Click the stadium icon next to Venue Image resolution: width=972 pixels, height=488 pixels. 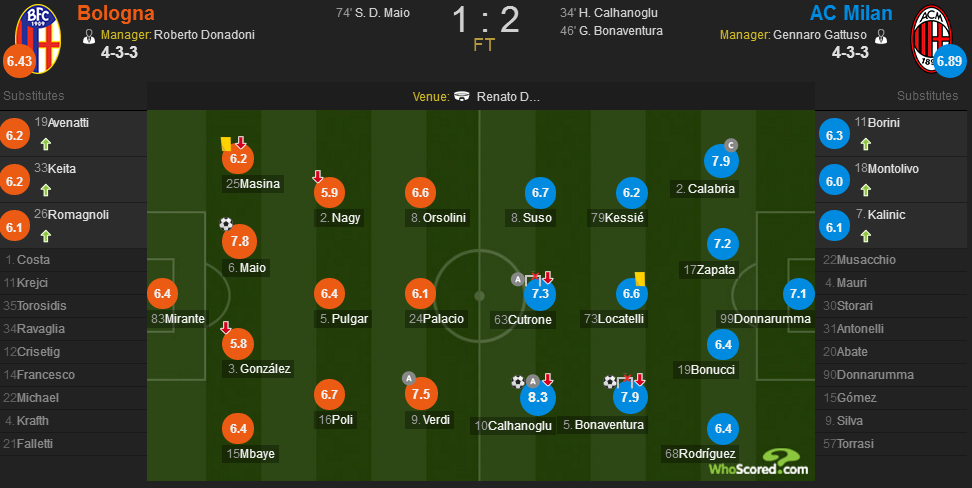(462, 96)
